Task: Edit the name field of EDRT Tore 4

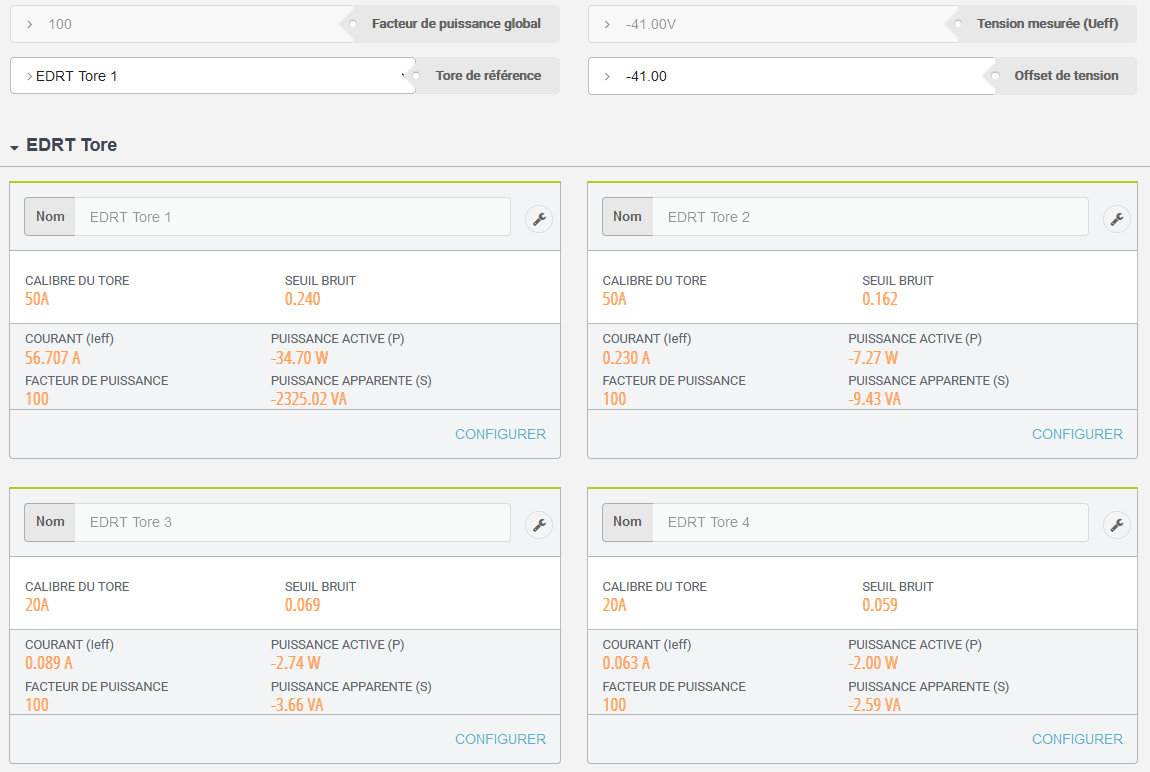Action: 871,522
